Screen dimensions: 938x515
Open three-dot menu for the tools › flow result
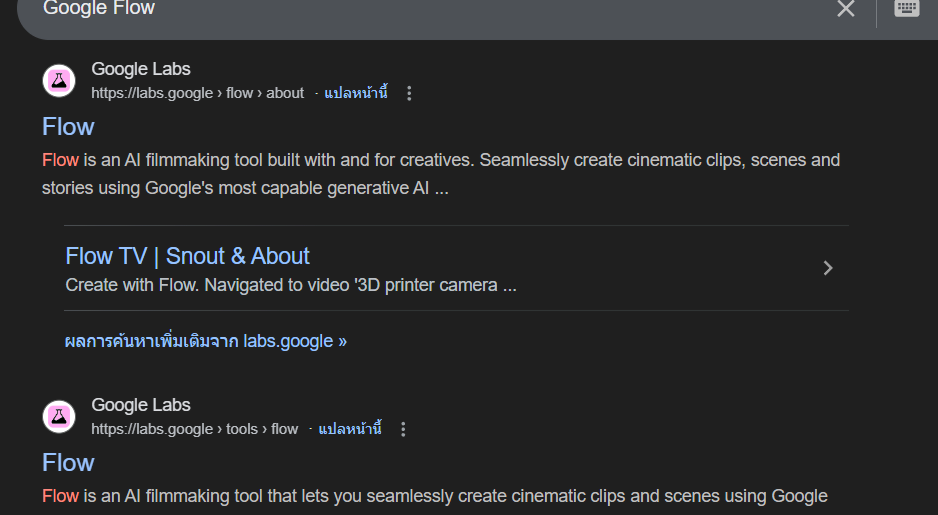coord(403,430)
